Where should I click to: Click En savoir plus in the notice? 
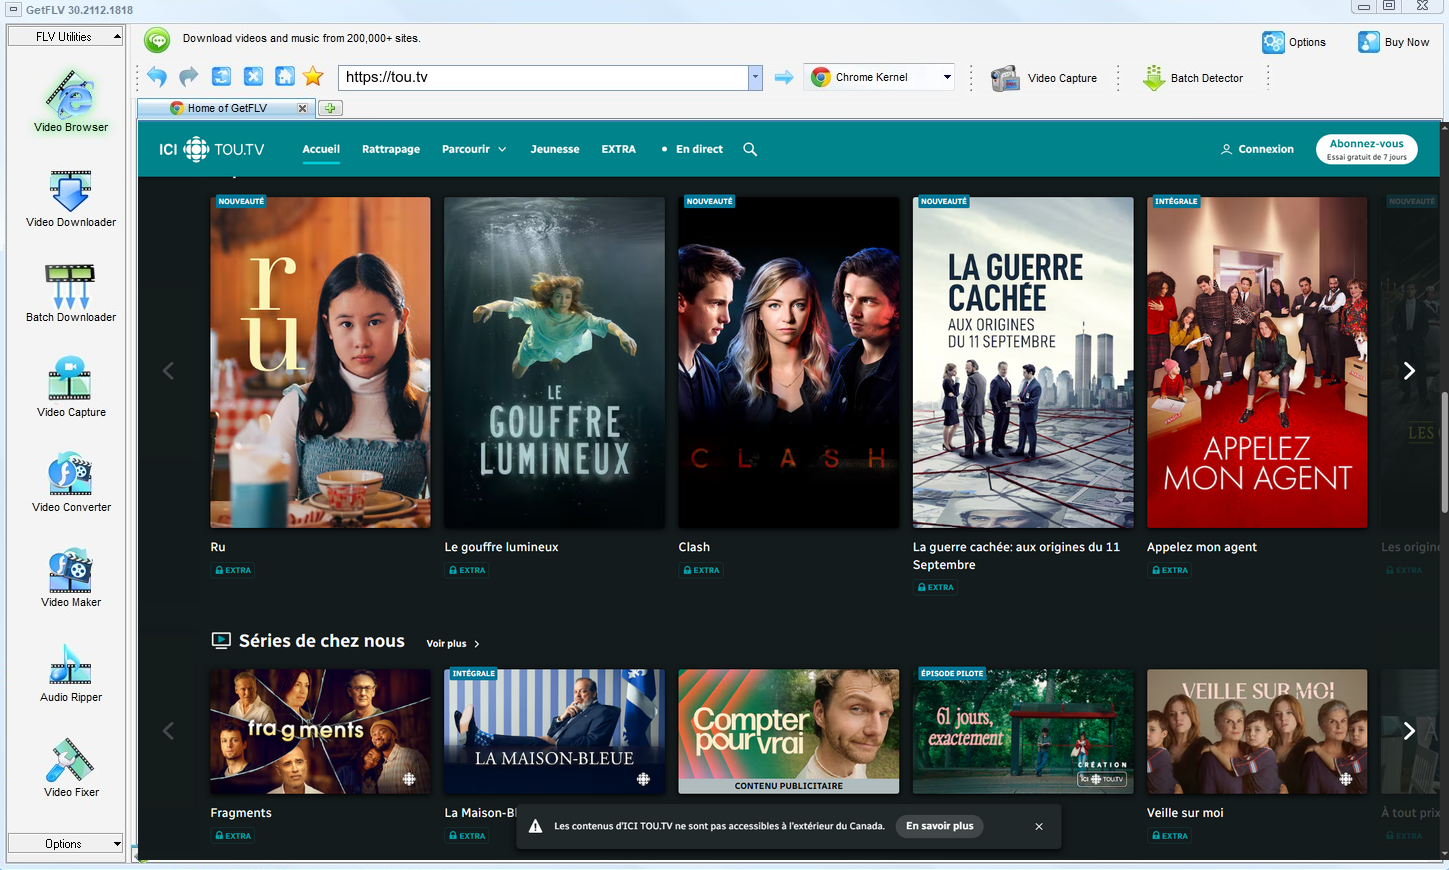click(x=940, y=826)
